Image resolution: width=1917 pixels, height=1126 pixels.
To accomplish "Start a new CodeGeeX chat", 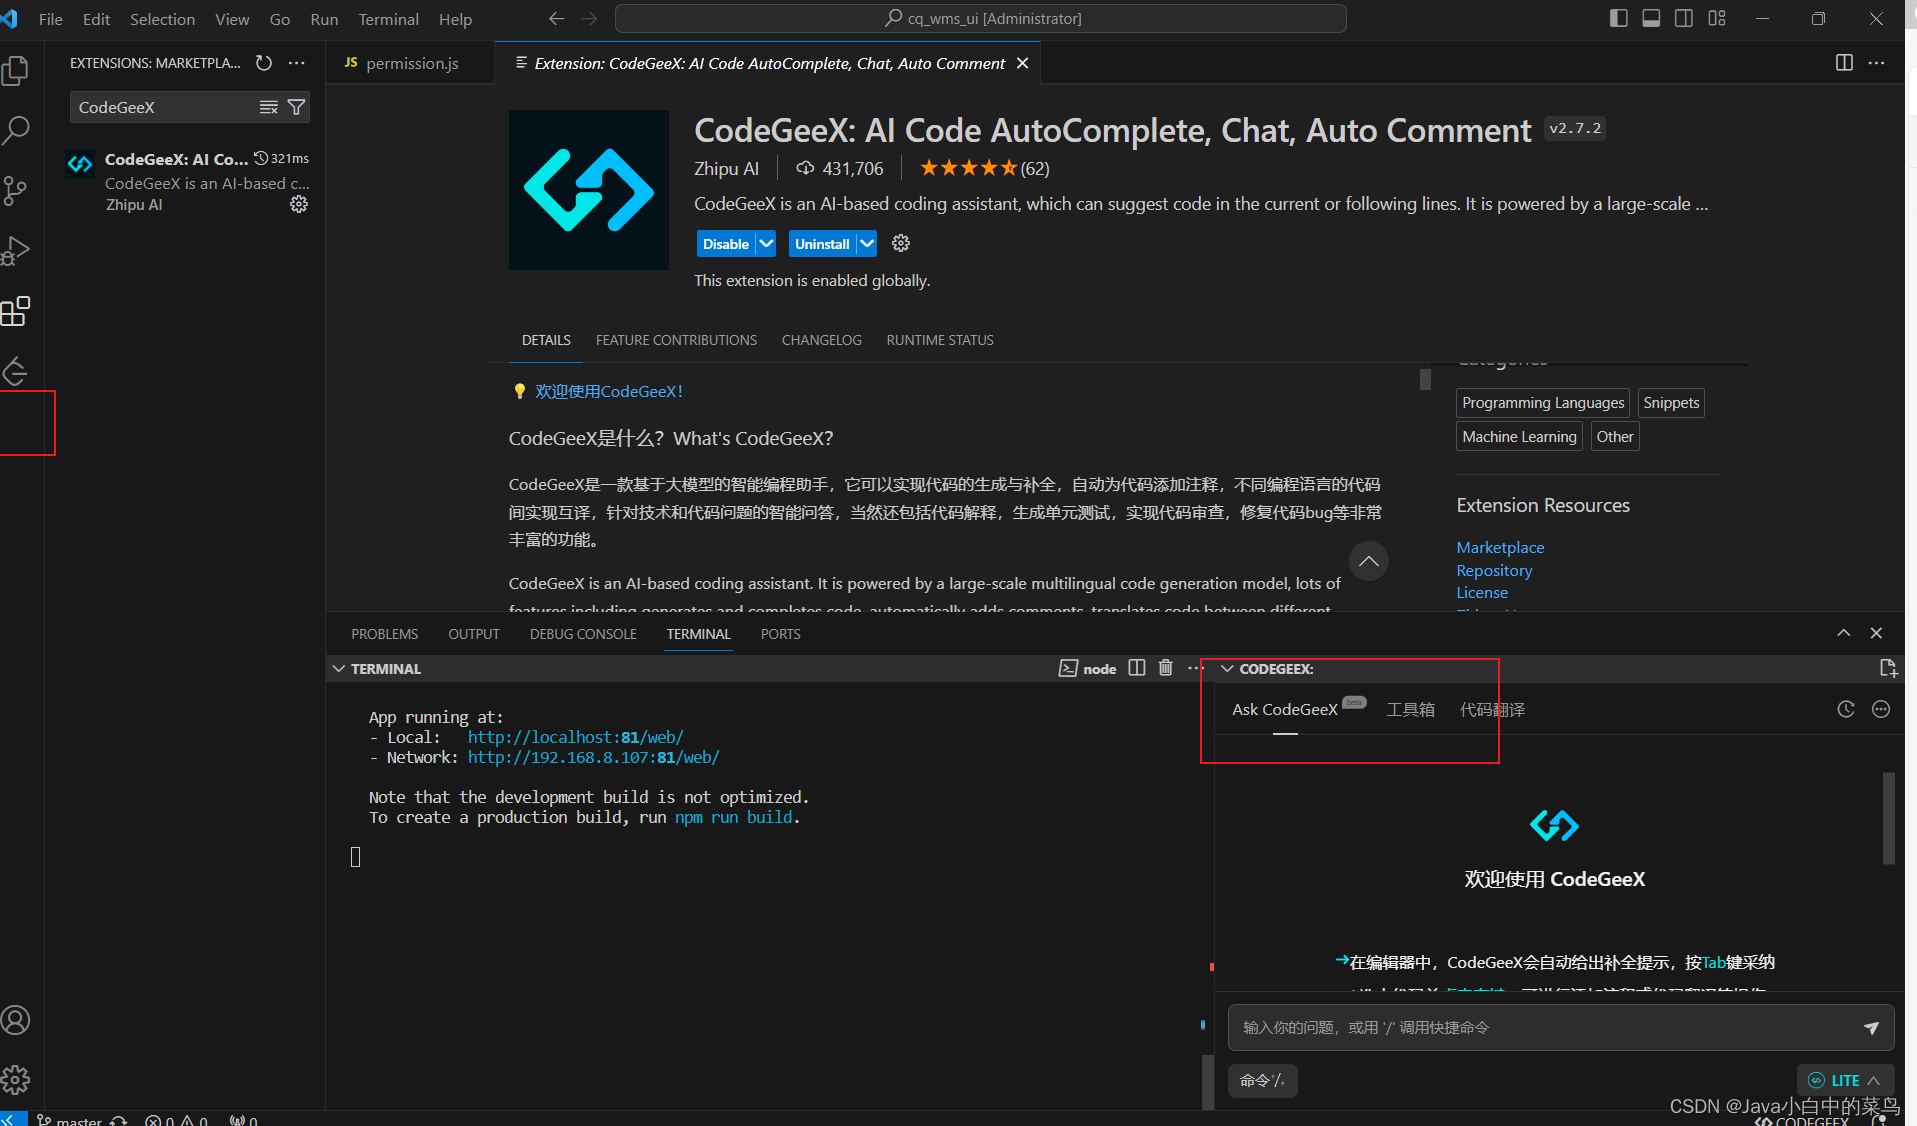I will (x=1887, y=668).
